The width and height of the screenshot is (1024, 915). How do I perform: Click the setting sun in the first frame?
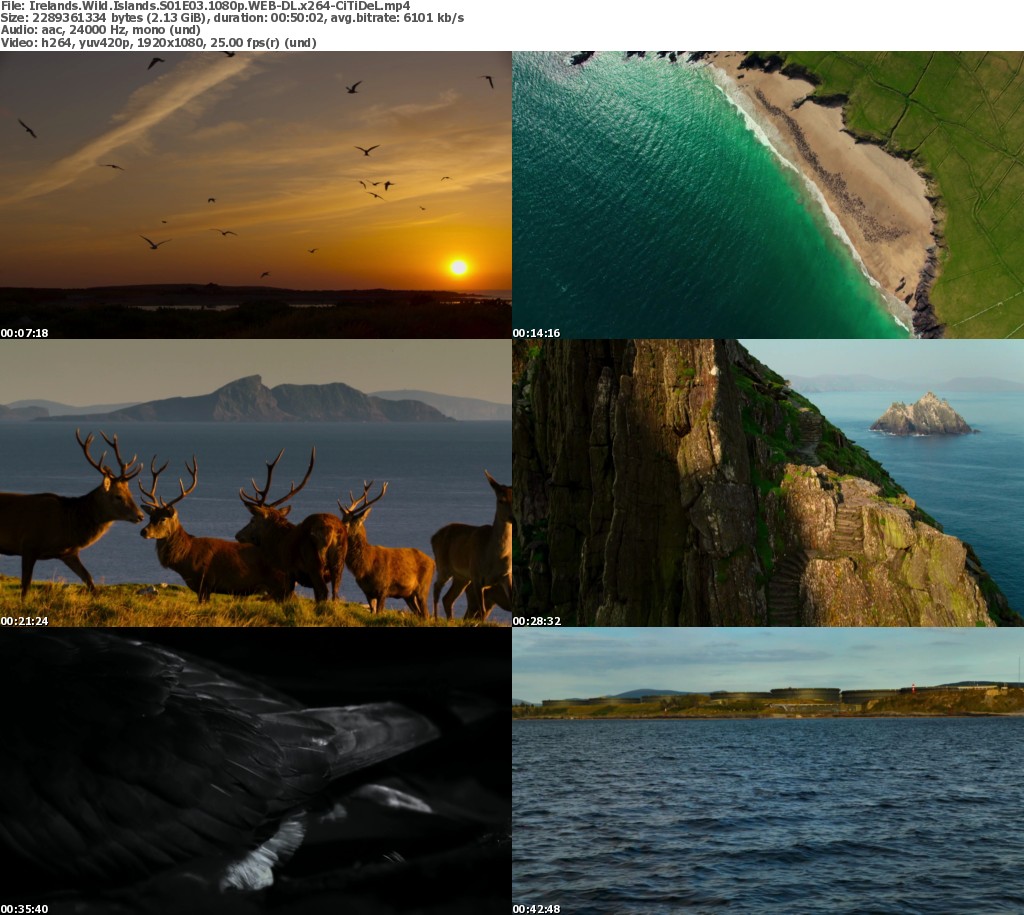click(x=458, y=267)
